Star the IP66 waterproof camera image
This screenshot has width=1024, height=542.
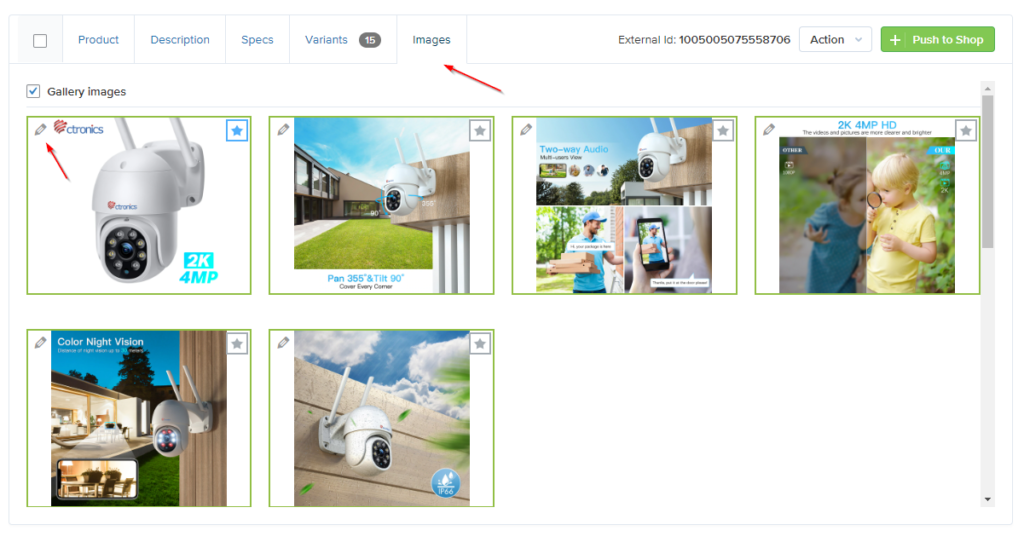click(x=480, y=344)
